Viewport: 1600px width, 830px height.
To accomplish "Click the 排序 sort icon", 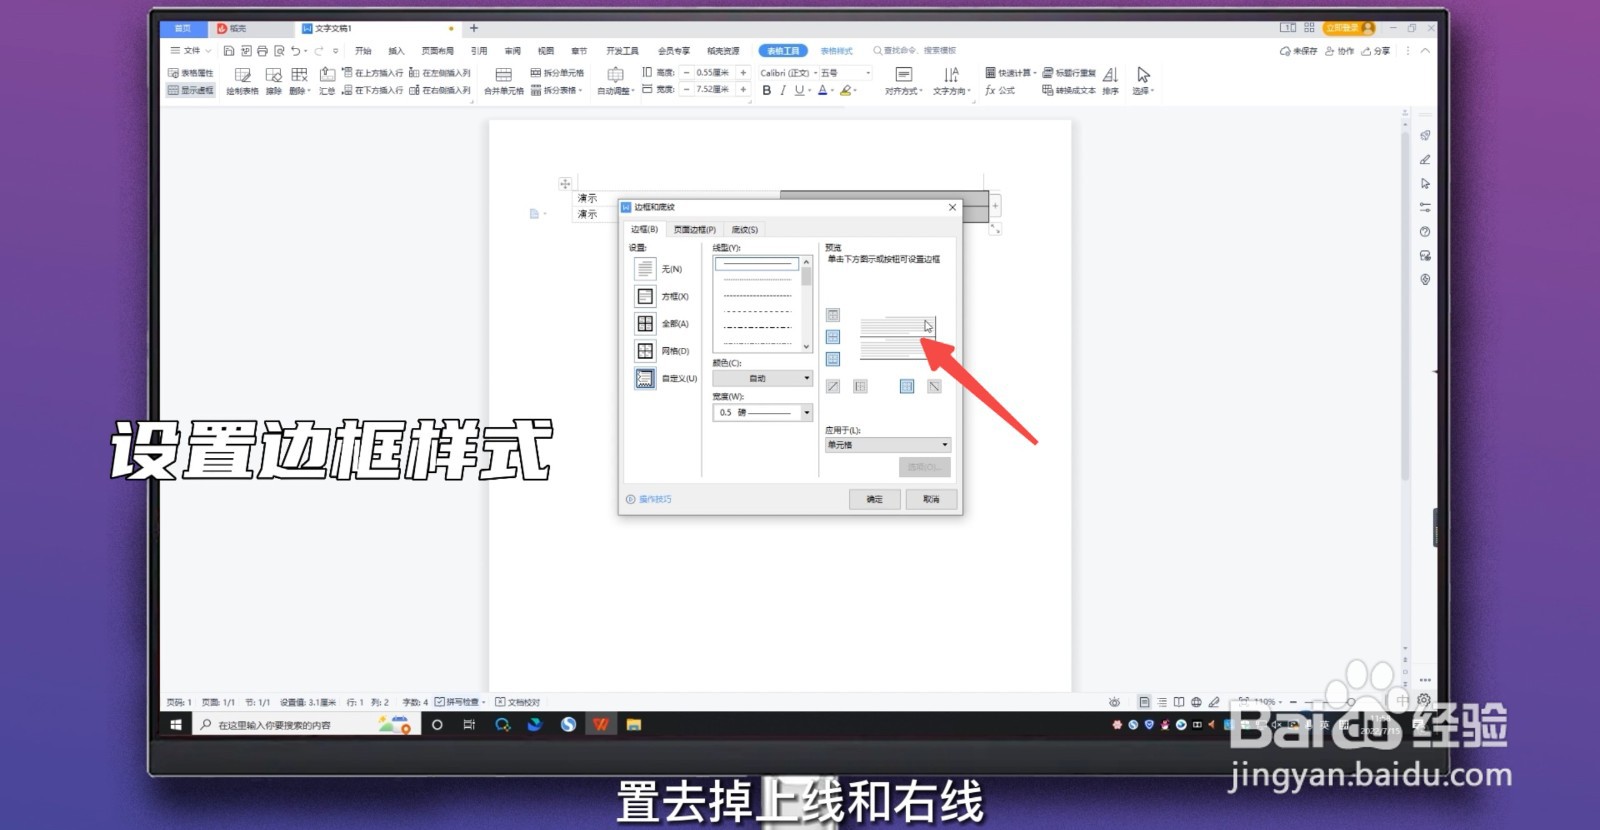I will click(x=1110, y=81).
